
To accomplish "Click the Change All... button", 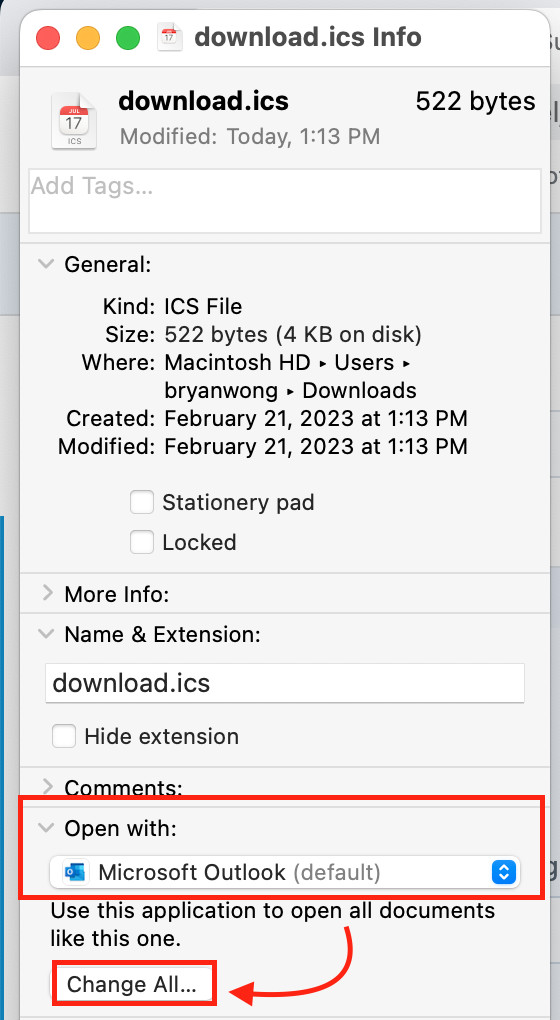I will 132,984.
